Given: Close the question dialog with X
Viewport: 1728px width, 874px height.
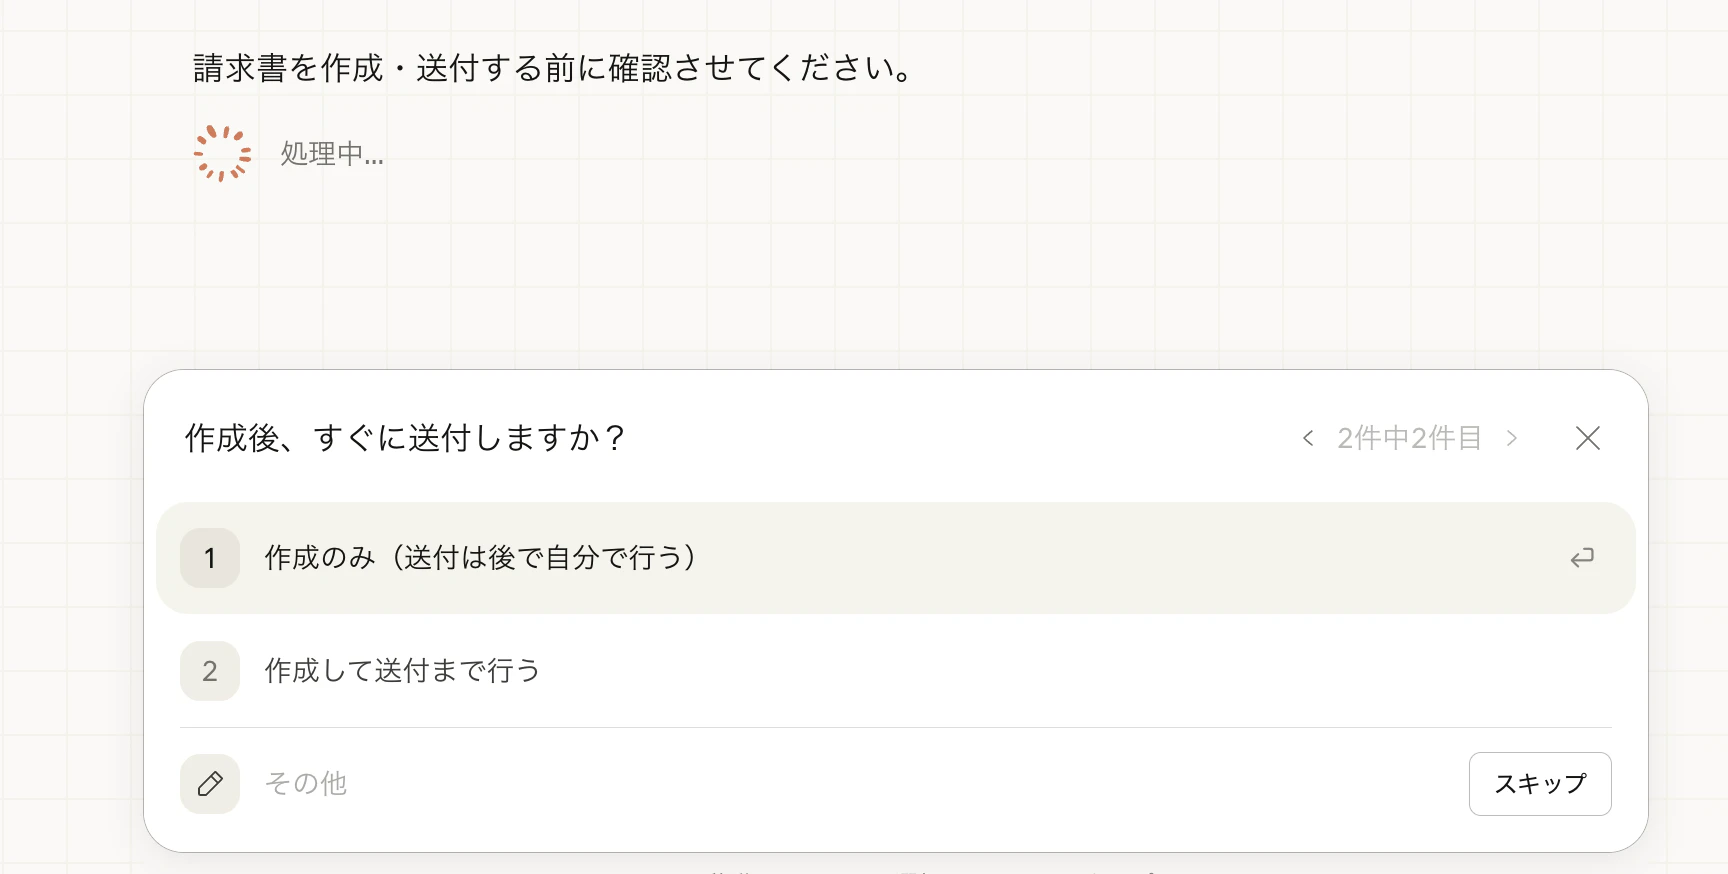Looking at the screenshot, I should 1587,438.
